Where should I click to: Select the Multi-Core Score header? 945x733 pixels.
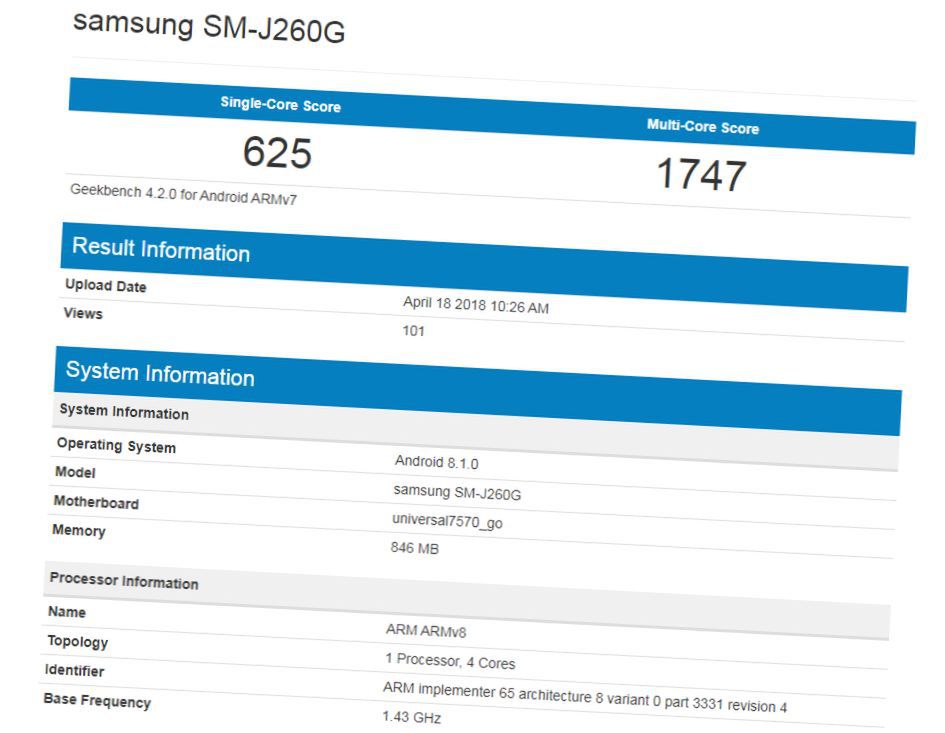pos(703,128)
